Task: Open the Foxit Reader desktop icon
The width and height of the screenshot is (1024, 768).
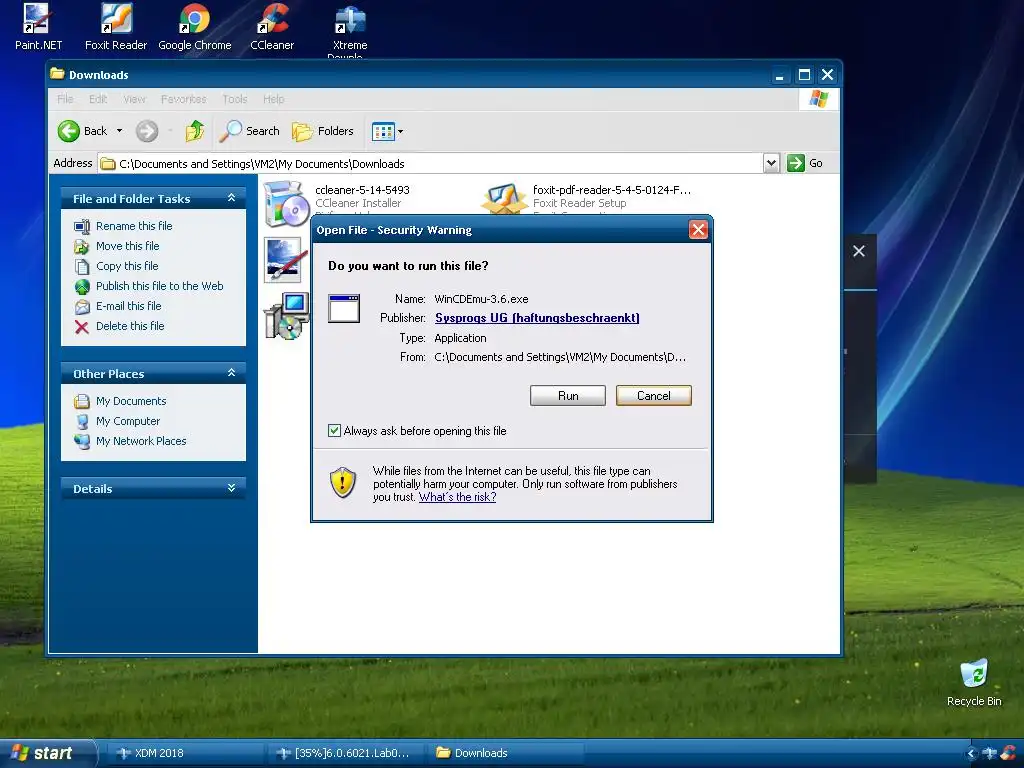Action: (x=116, y=26)
